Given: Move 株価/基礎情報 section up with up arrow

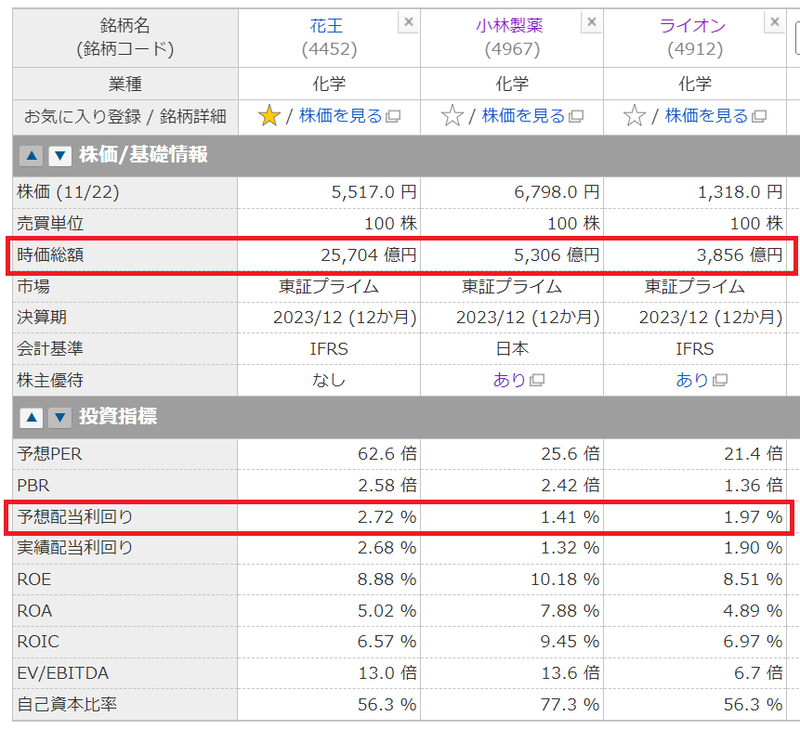Looking at the screenshot, I should [x=31, y=156].
